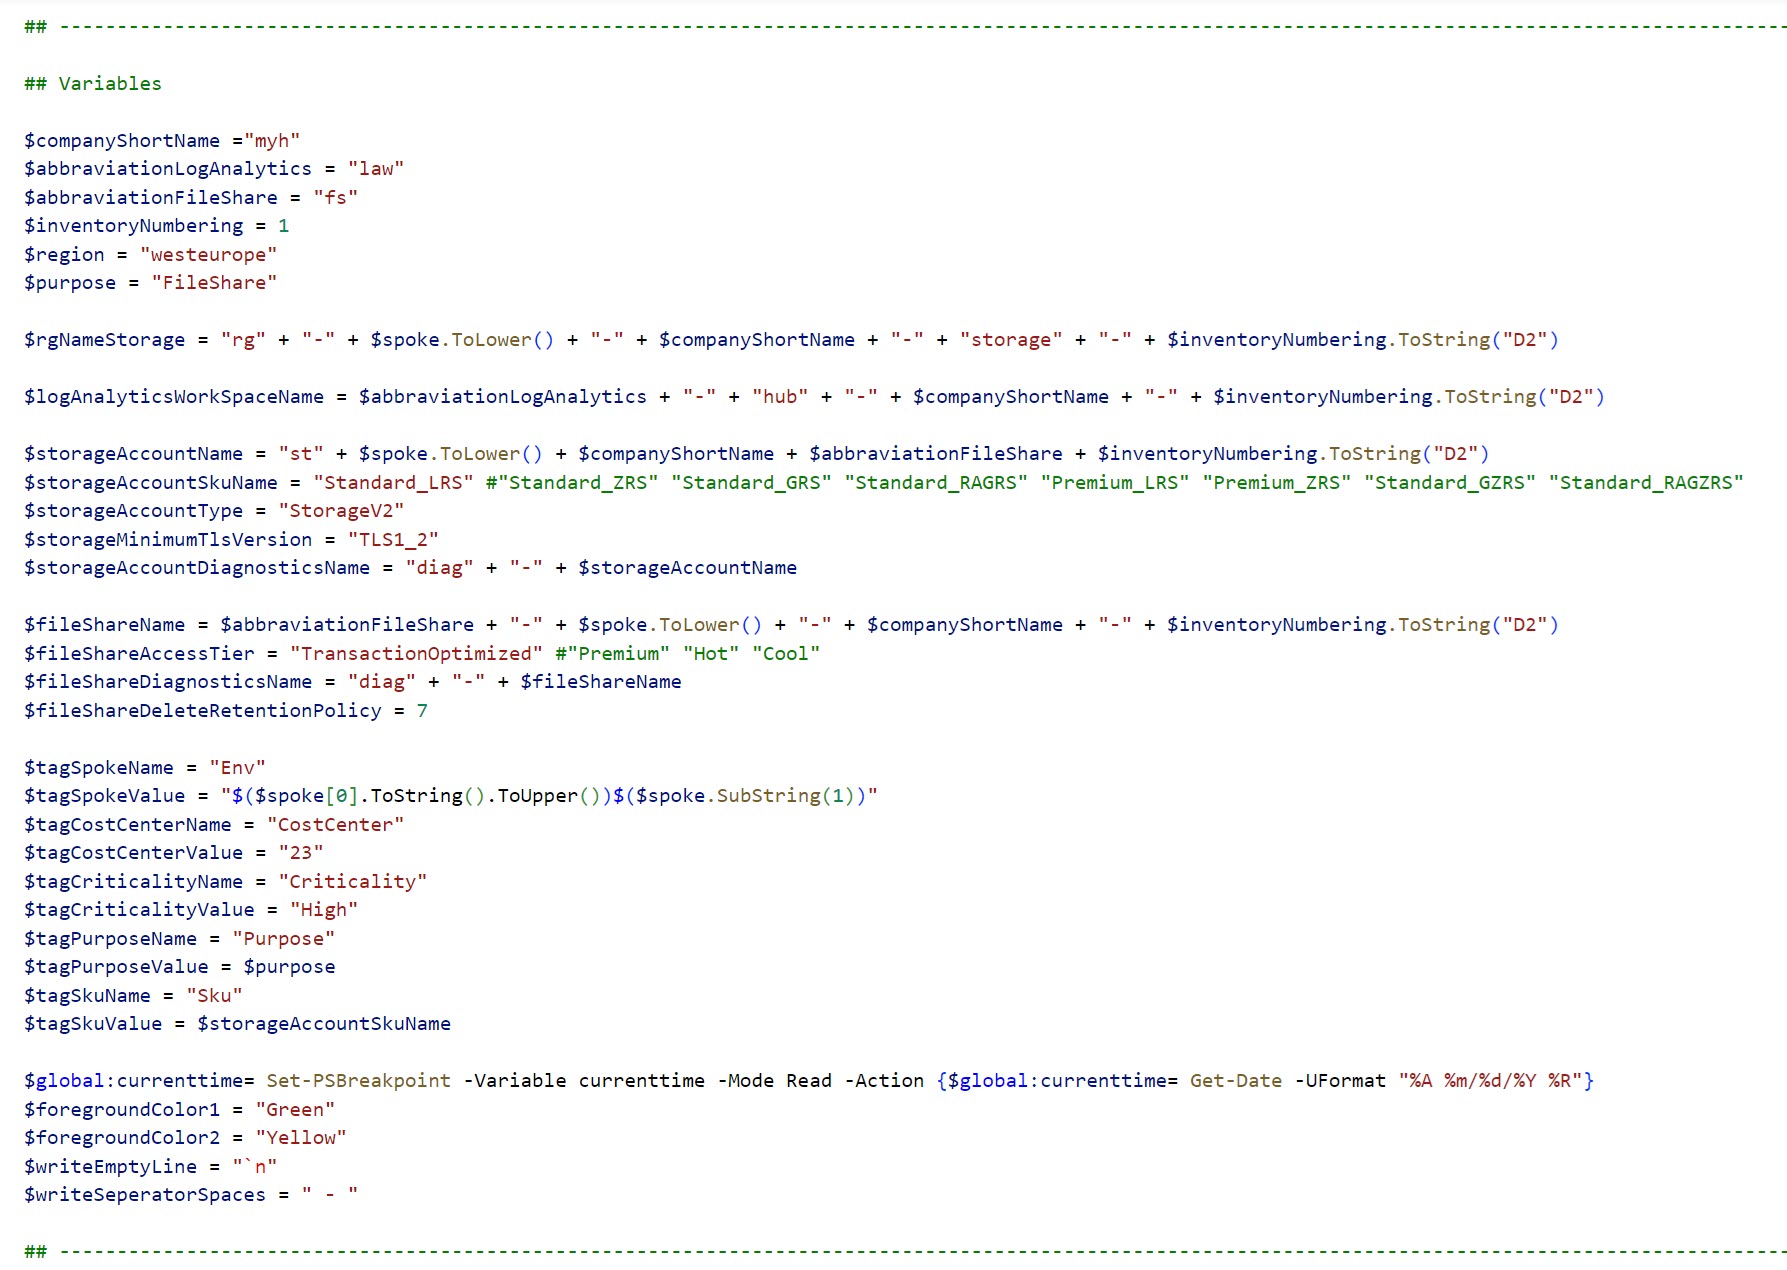Click the $abbraviationFileShare declaration name
The height and width of the screenshot is (1270, 1787).
151,198
